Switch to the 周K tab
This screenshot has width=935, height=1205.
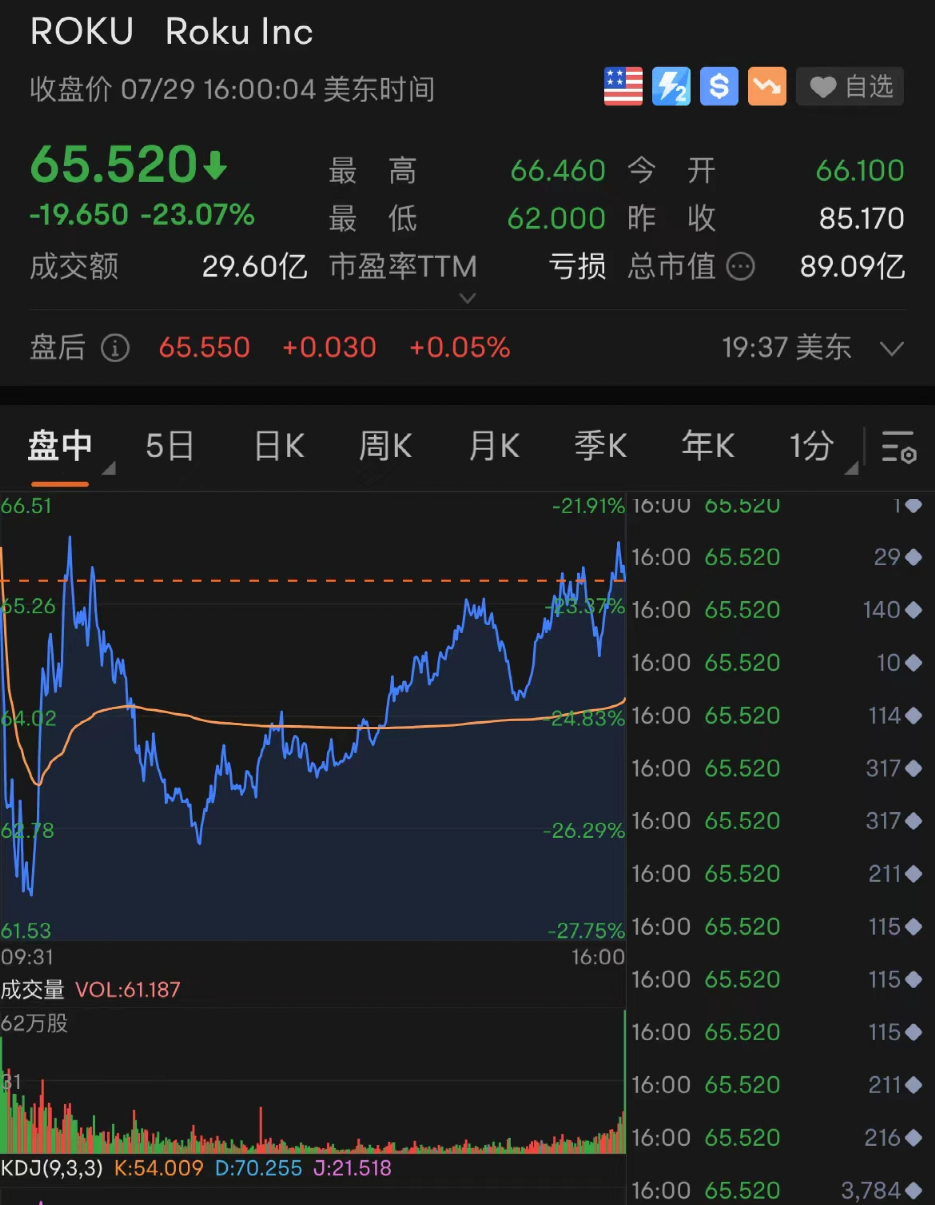click(x=385, y=447)
